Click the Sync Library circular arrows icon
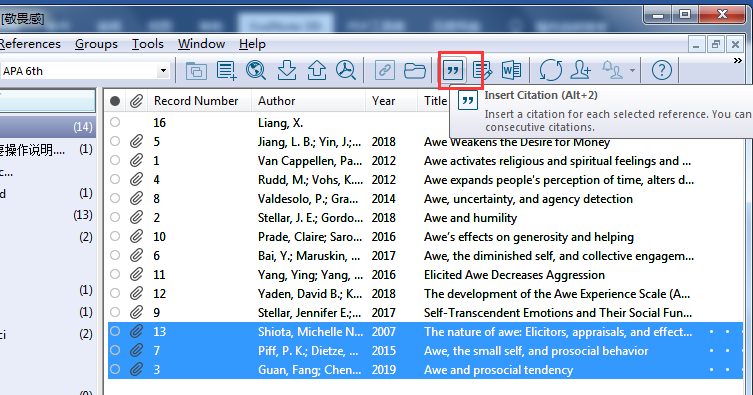Screen dimensions: 753x395 click(x=550, y=71)
